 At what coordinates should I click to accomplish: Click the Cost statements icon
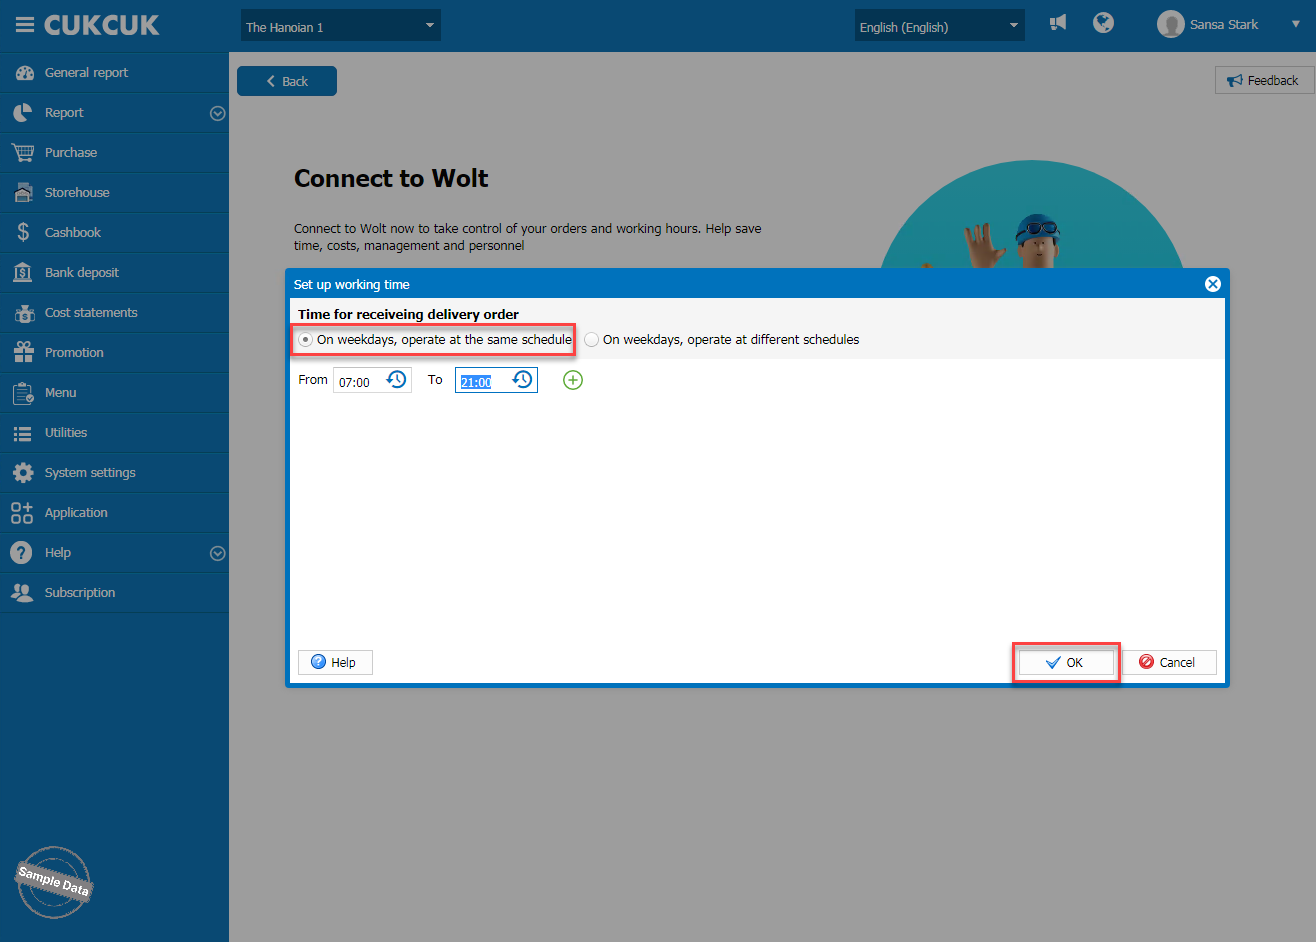pyautogui.click(x=23, y=313)
